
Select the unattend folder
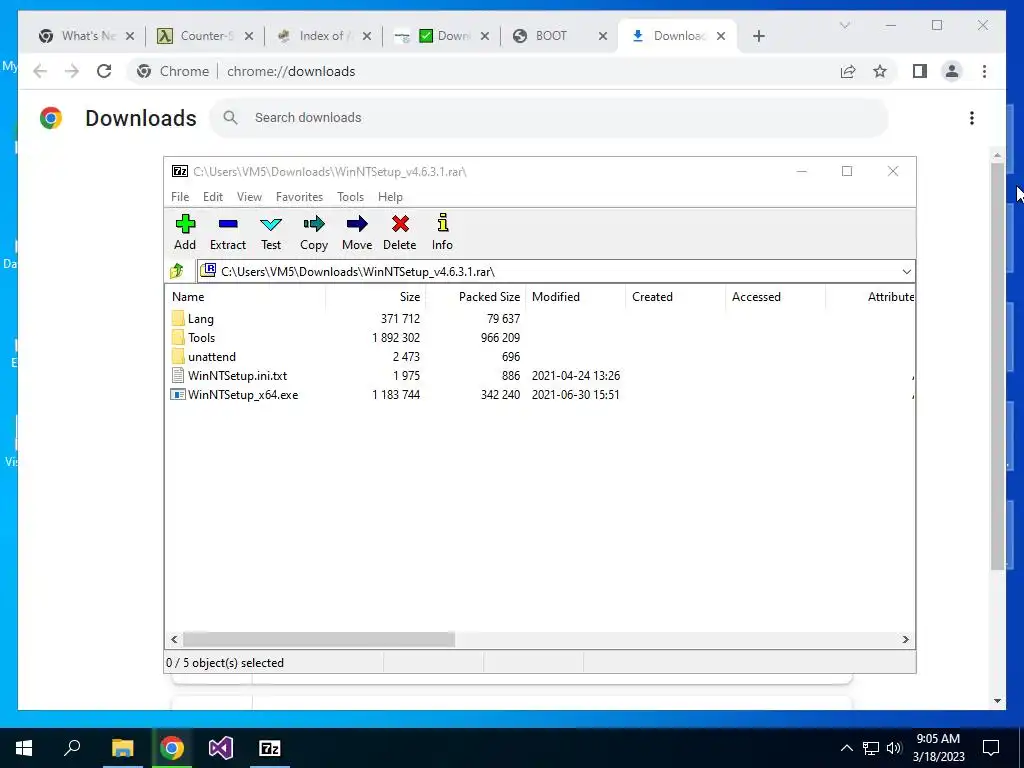[x=212, y=357]
